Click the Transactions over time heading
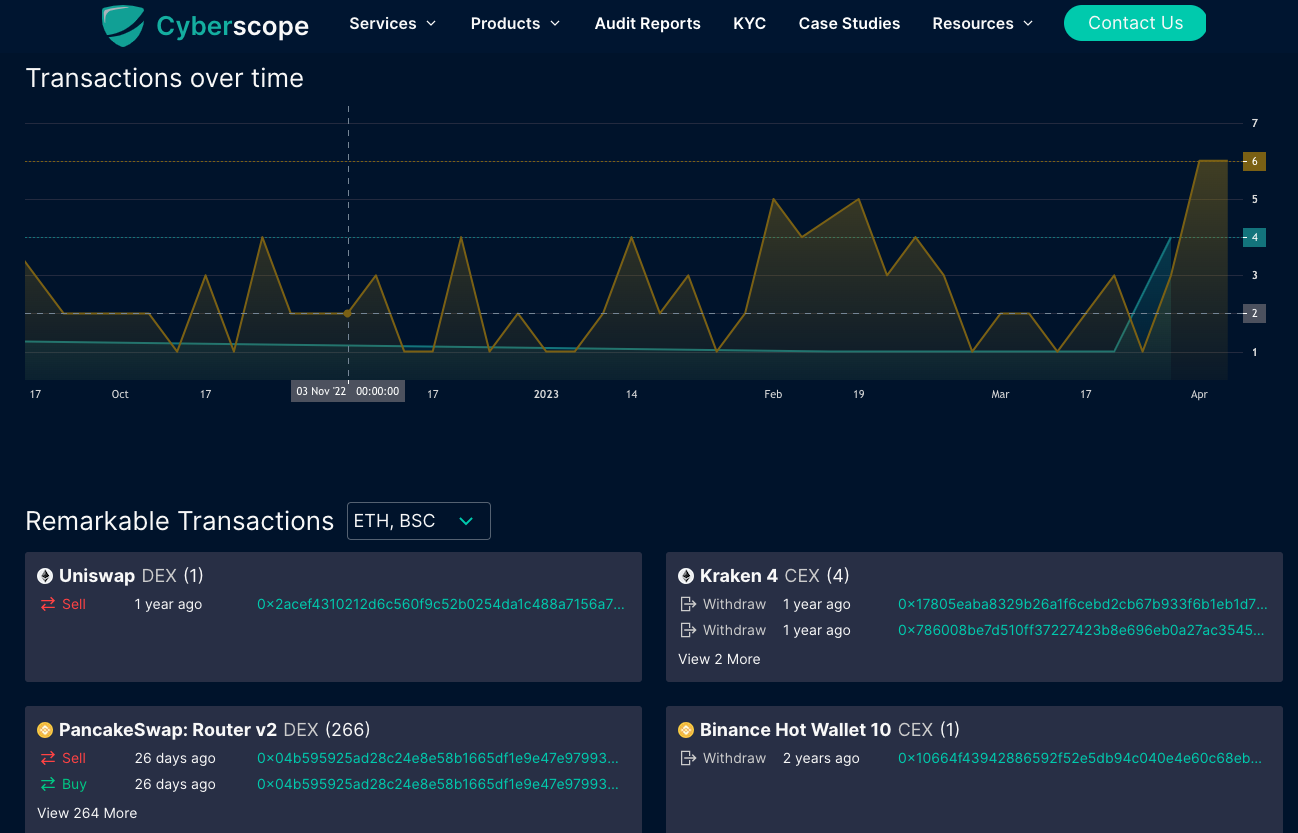The height and width of the screenshot is (833, 1298). (x=164, y=78)
